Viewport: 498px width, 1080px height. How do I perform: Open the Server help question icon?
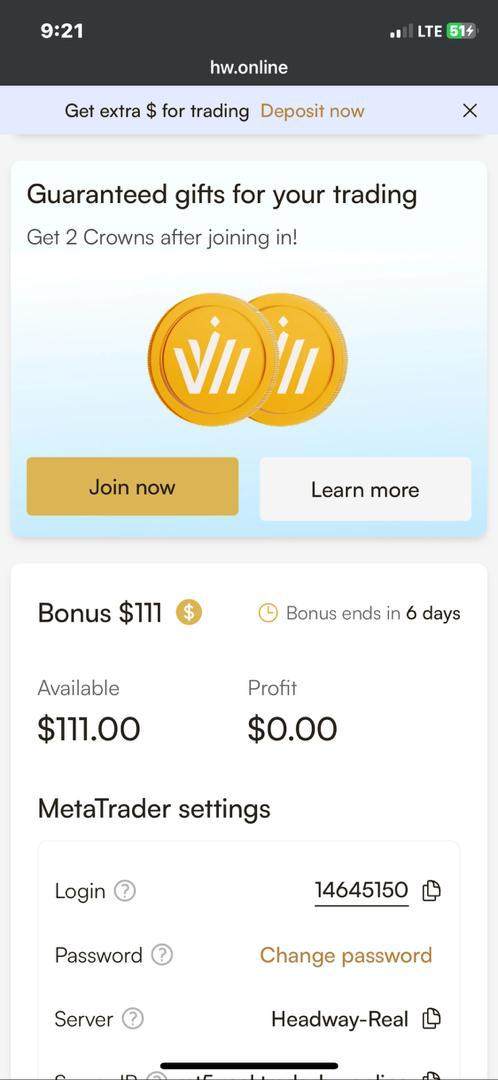point(132,1018)
